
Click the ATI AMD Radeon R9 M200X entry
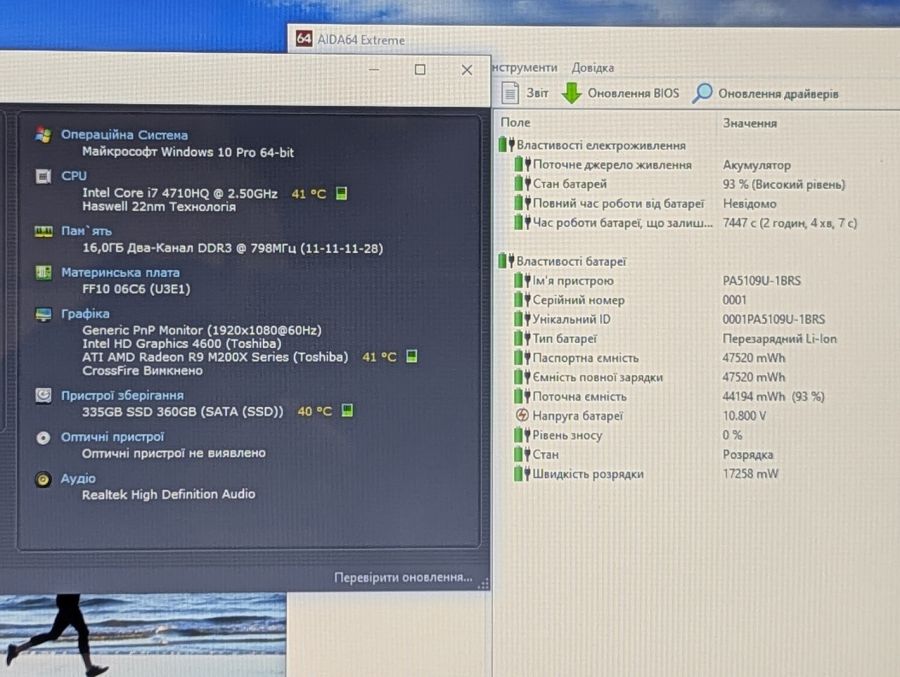(x=215, y=357)
